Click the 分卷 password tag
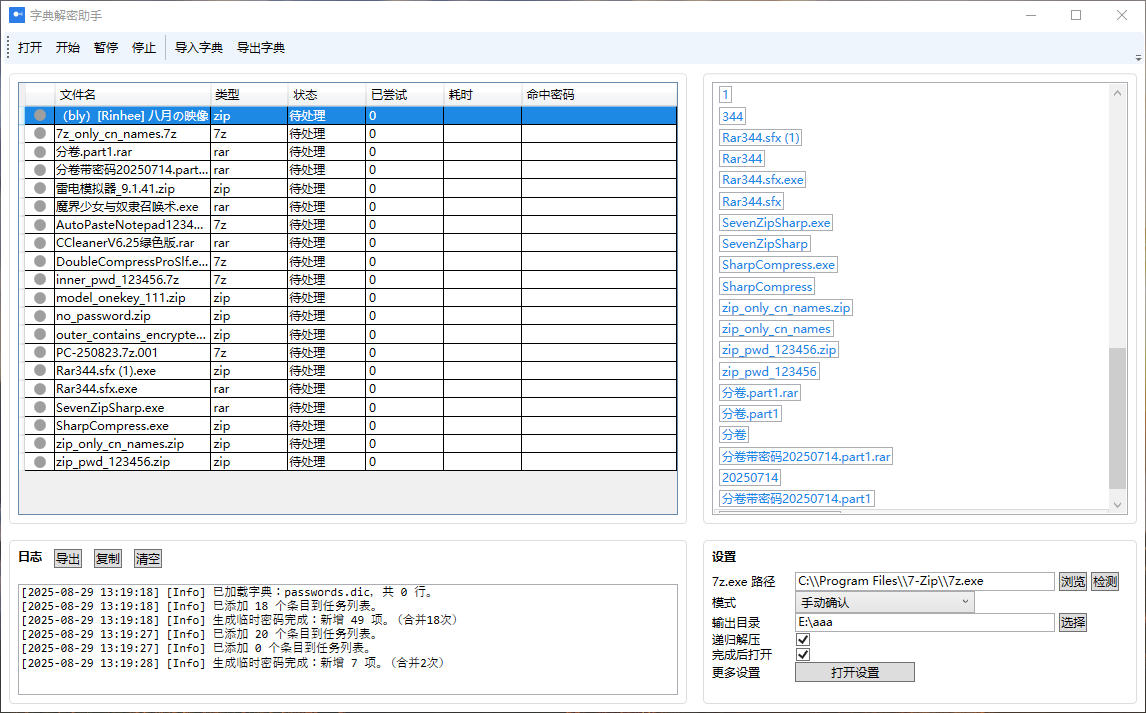 click(734, 435)
